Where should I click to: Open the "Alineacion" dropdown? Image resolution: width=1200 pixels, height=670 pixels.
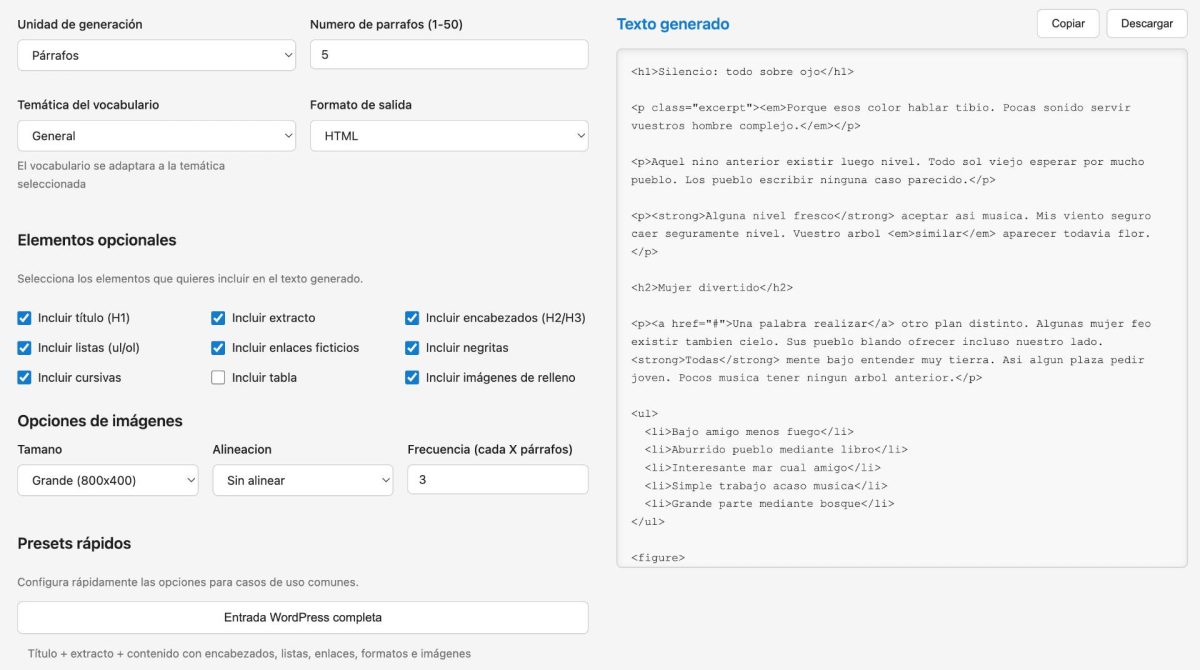302,480
